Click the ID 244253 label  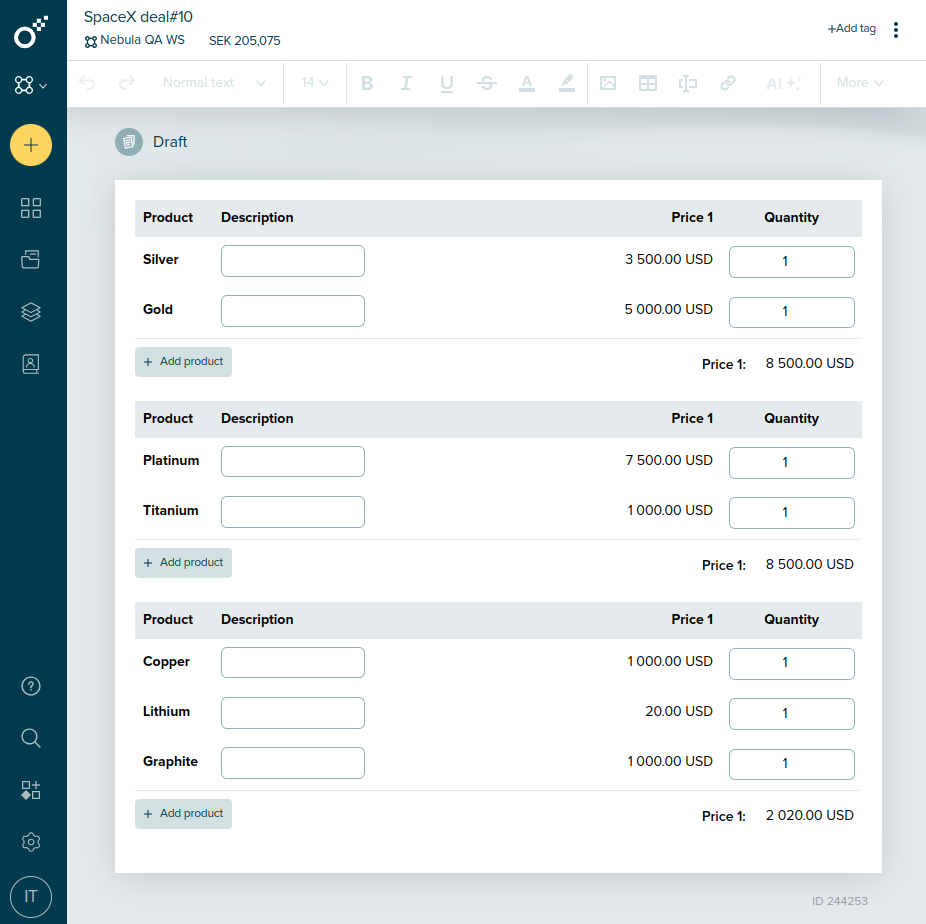839,901
